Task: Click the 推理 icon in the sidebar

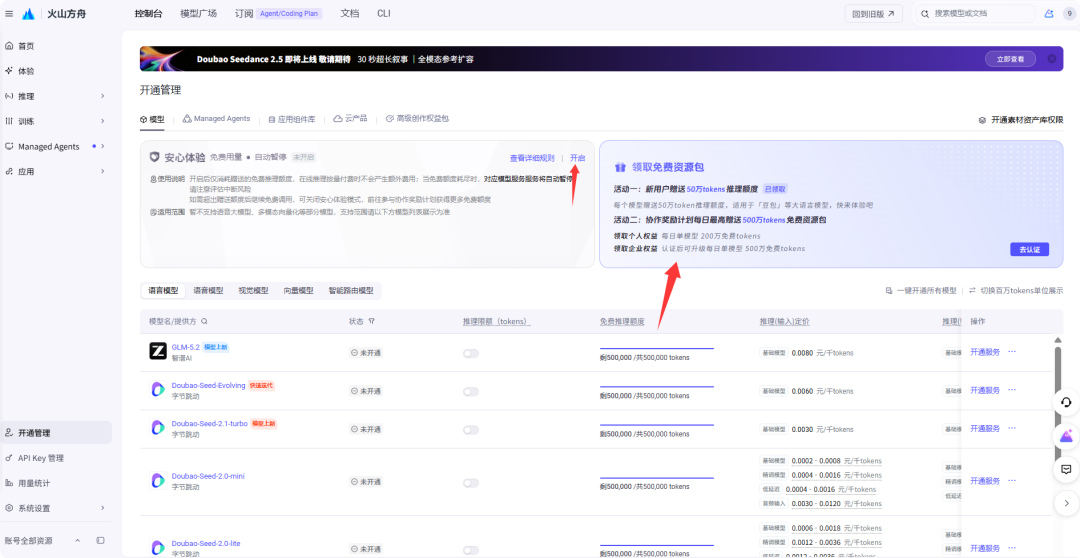Action: 9,96
